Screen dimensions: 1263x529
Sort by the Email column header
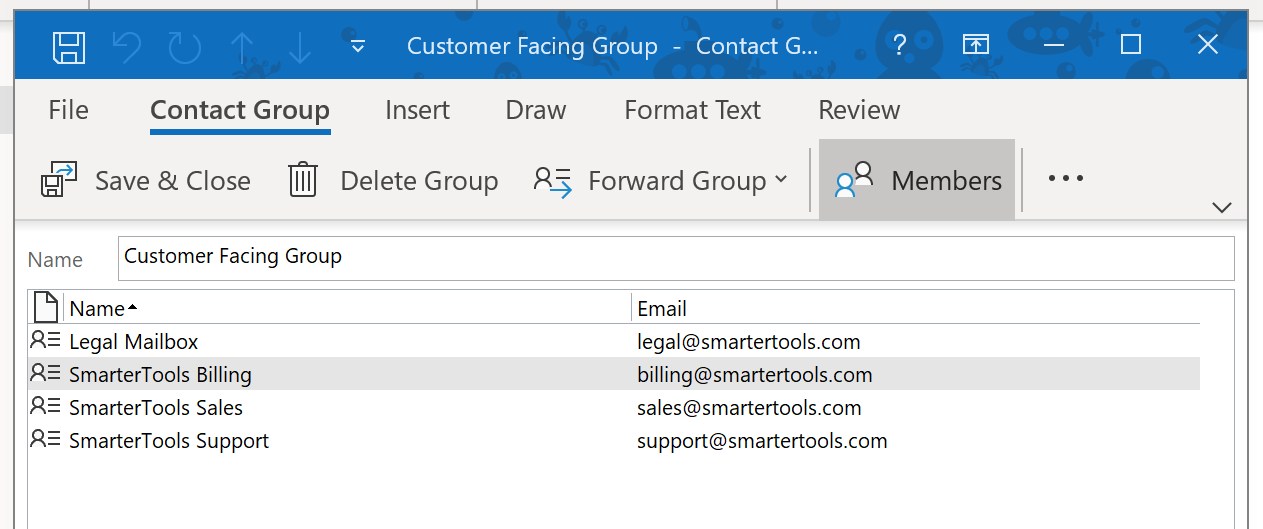click(915, 308)
